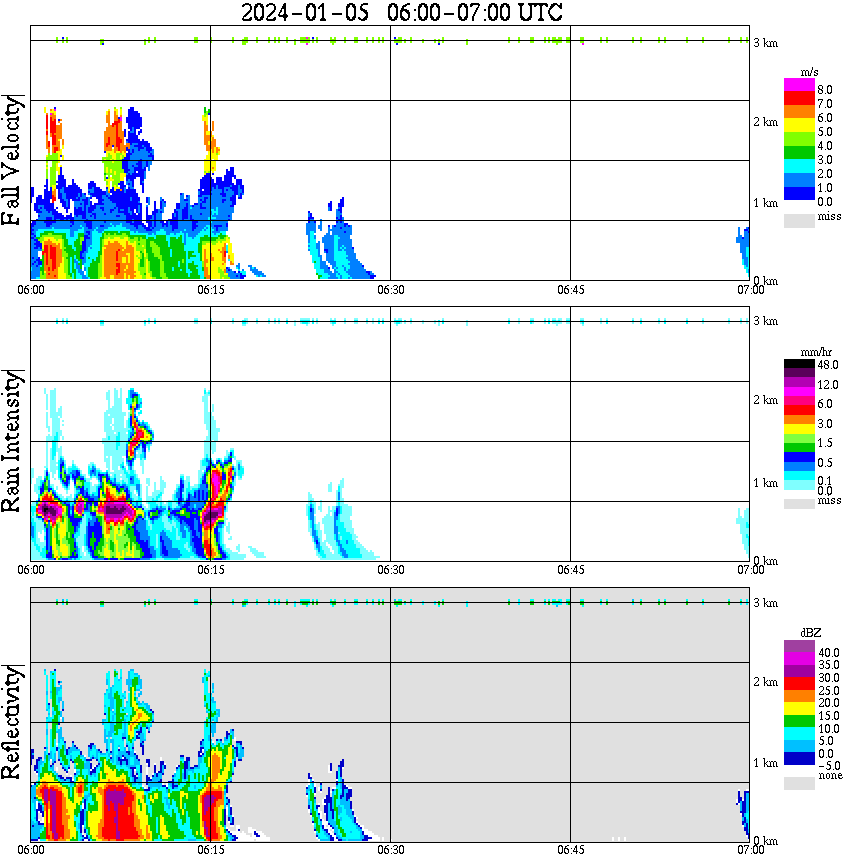Click the red swatch in the m/s legend
The height and width of the screenshot is (868, 850).
pyautogui.click(x=799, y=98)
